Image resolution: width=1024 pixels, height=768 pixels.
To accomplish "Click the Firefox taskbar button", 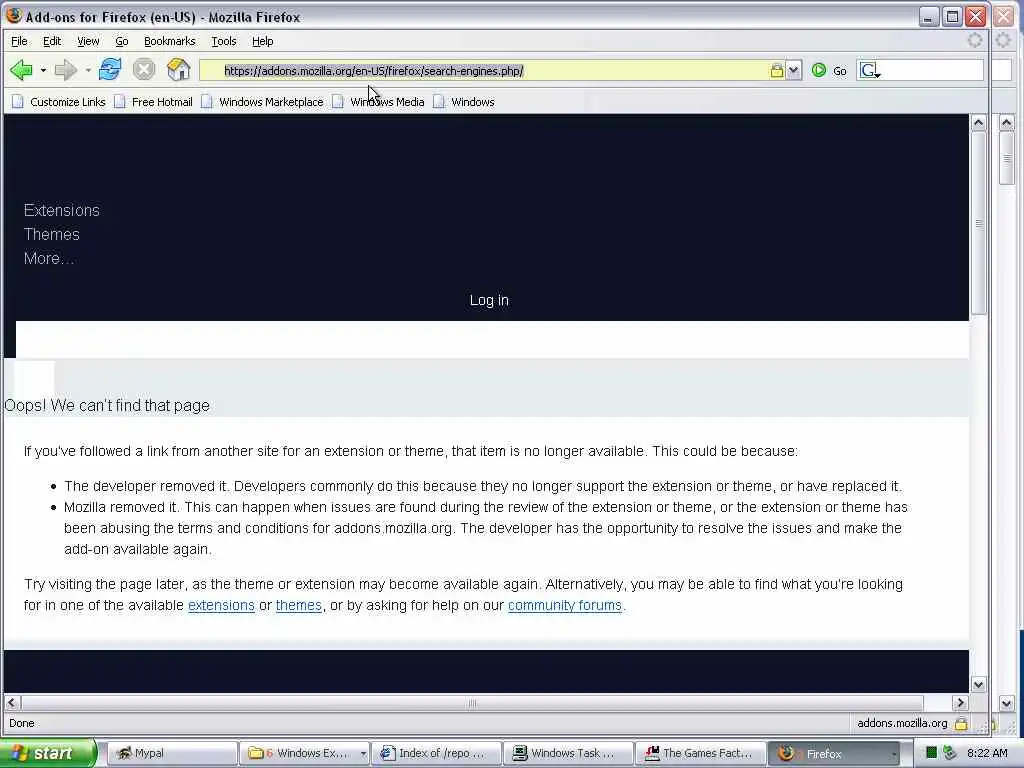I will [x=835, y=753].
